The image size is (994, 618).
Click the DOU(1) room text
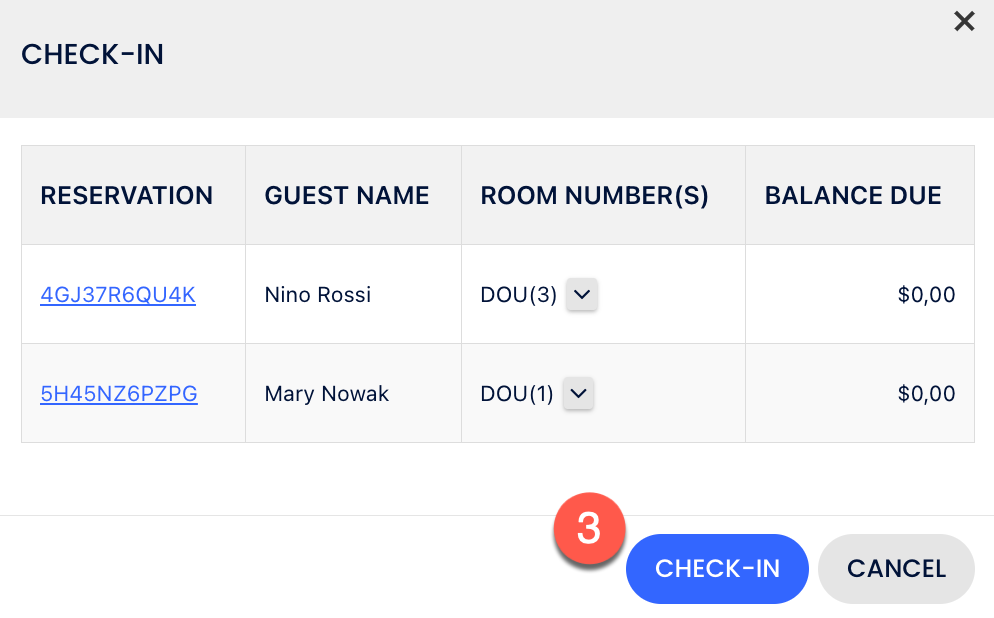517,394
